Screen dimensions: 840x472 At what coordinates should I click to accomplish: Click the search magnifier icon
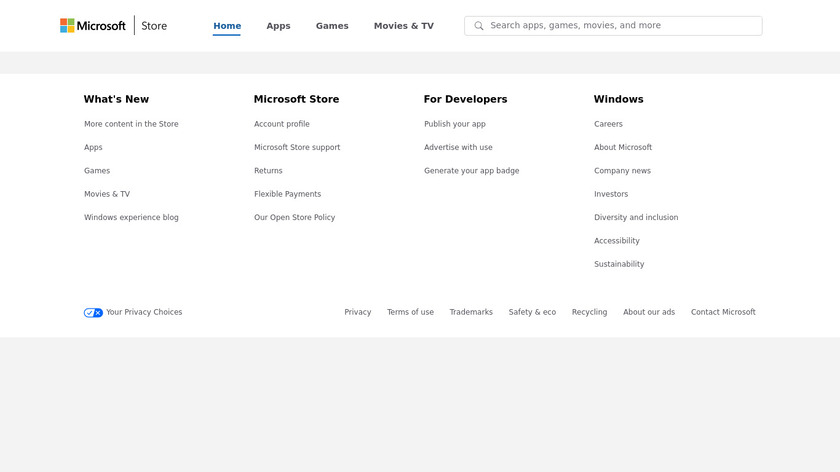[x=479, y=26]
